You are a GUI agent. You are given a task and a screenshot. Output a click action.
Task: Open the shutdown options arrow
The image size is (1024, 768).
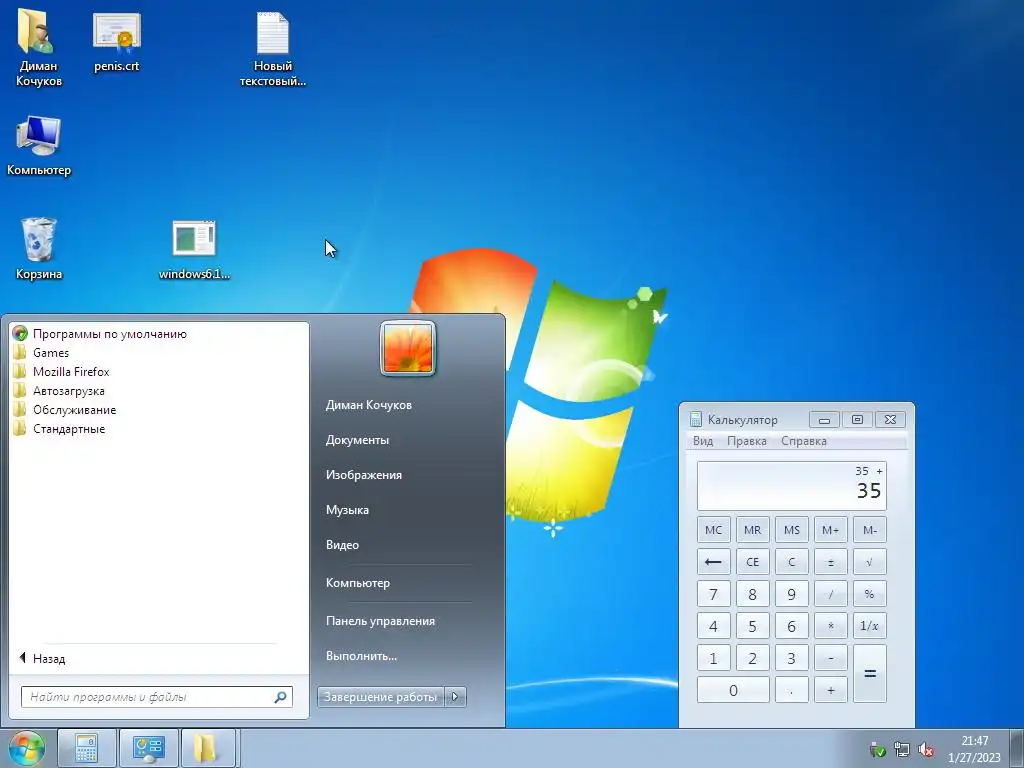point(455,697)
